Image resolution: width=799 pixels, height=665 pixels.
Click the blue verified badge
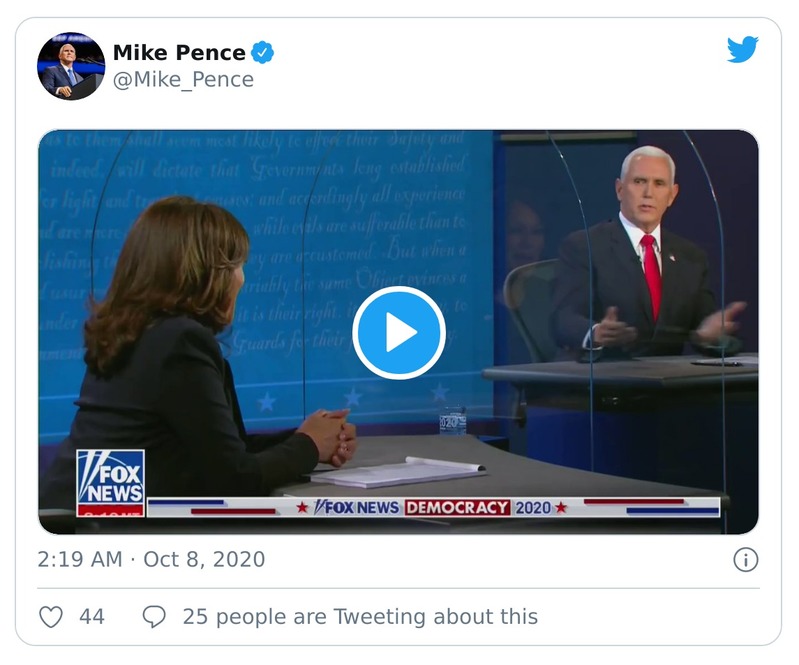[x=262, y=52]
